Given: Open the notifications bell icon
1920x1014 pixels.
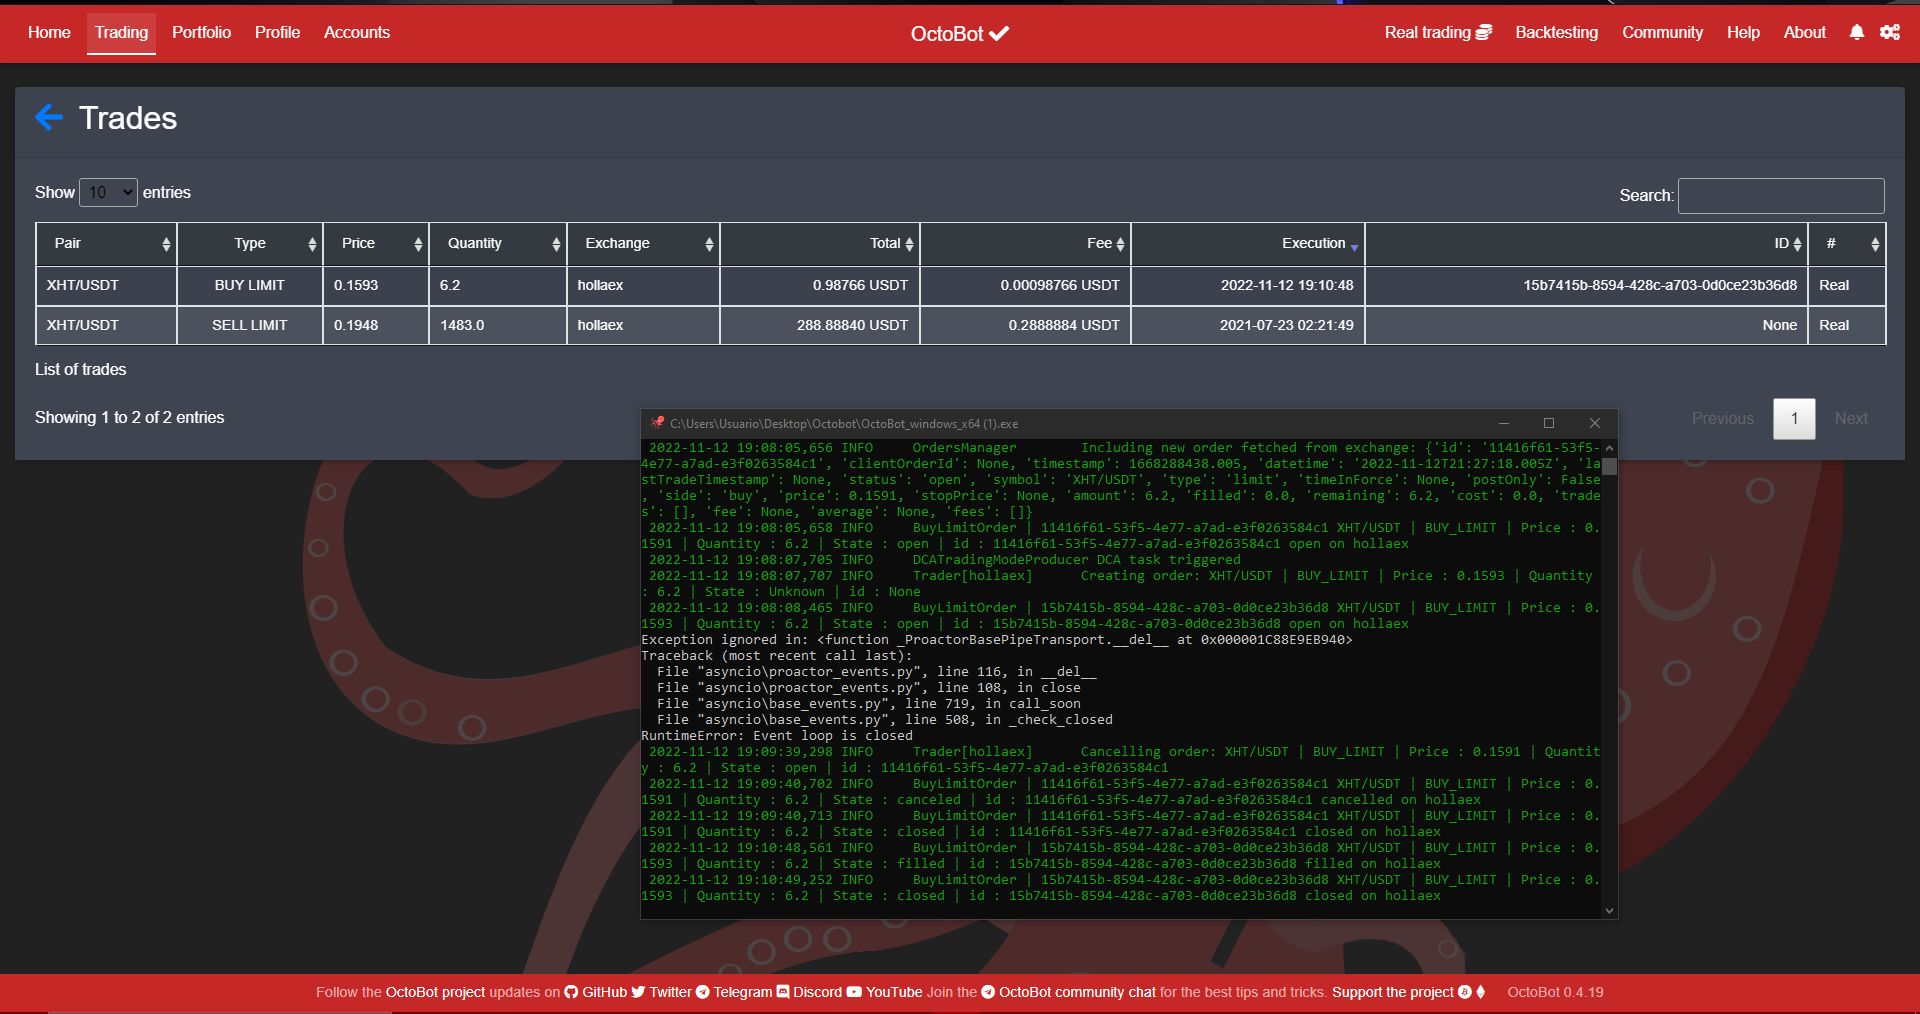Looking at the screenshot, I should 1856,32.
